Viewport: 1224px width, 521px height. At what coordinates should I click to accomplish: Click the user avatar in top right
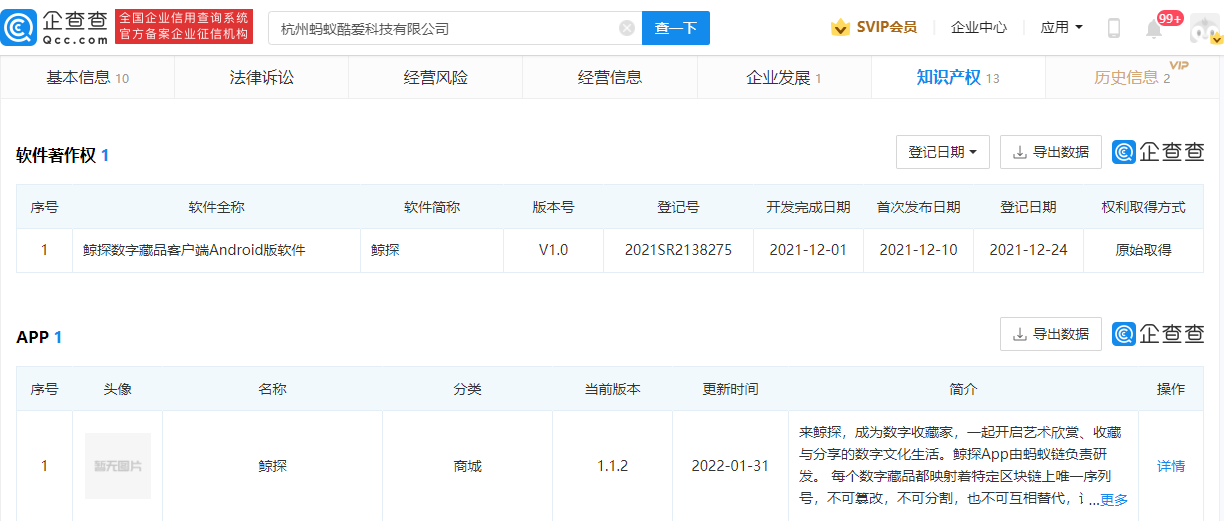click(x=1205, y=28)
